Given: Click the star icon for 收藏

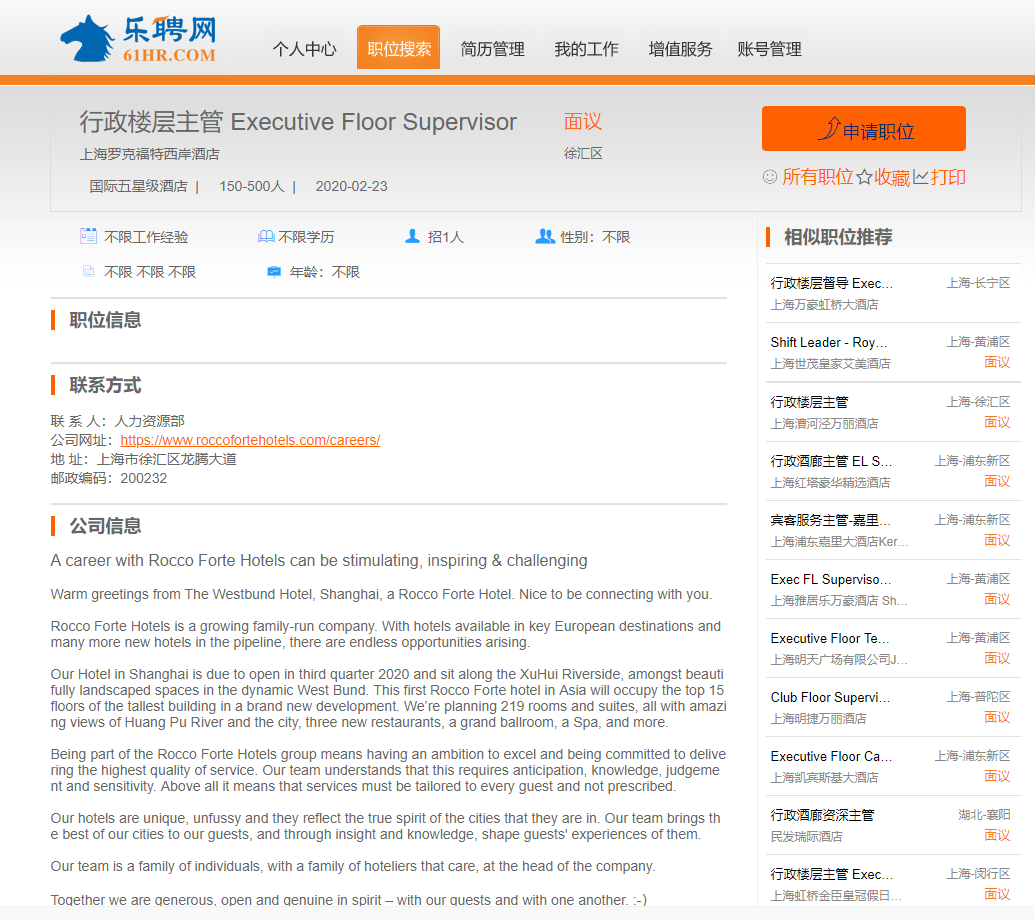Looking at the screenshot, I should (x=864, y=177).
